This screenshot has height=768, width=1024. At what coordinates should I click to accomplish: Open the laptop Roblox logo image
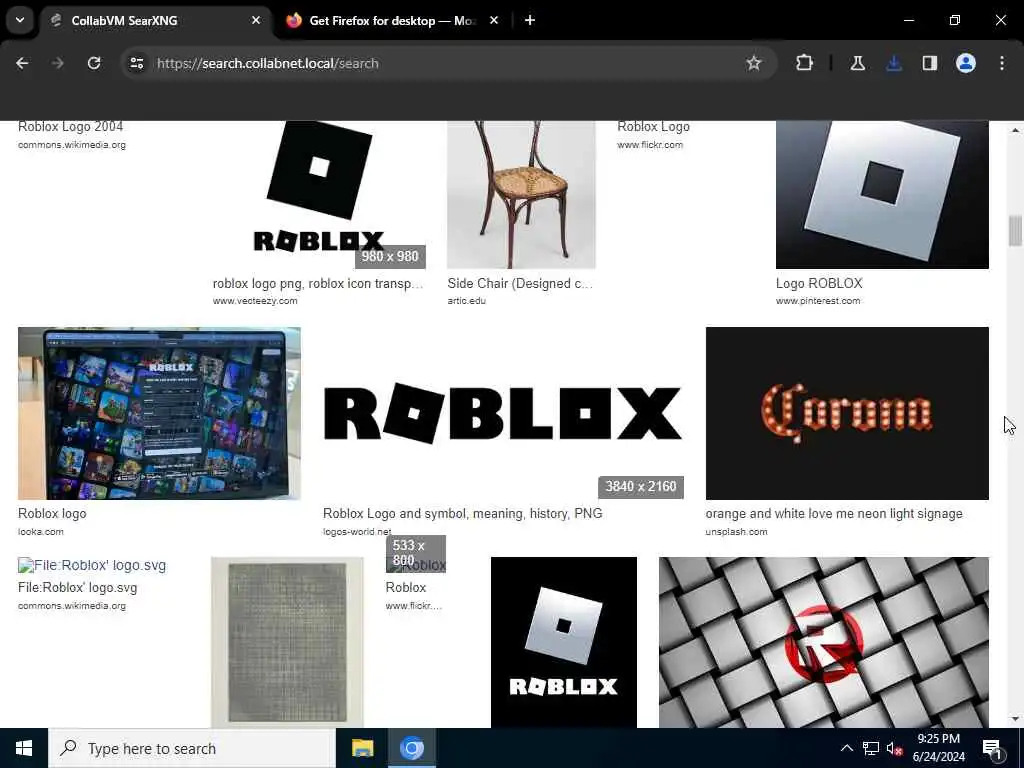point(159,413)
